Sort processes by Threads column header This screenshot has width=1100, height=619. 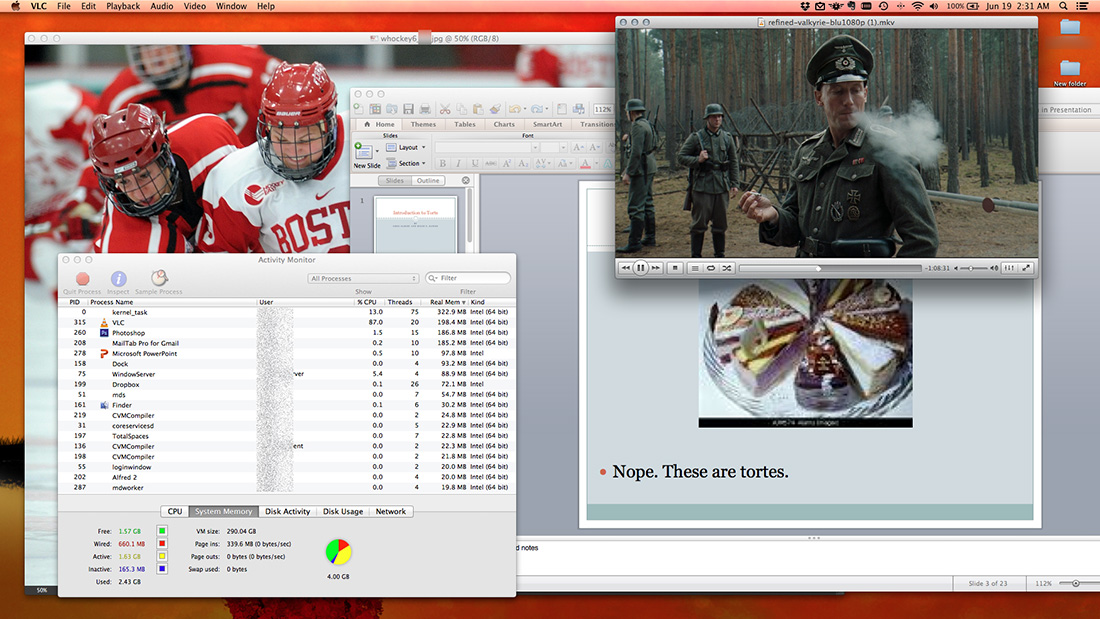click(400, 302)
